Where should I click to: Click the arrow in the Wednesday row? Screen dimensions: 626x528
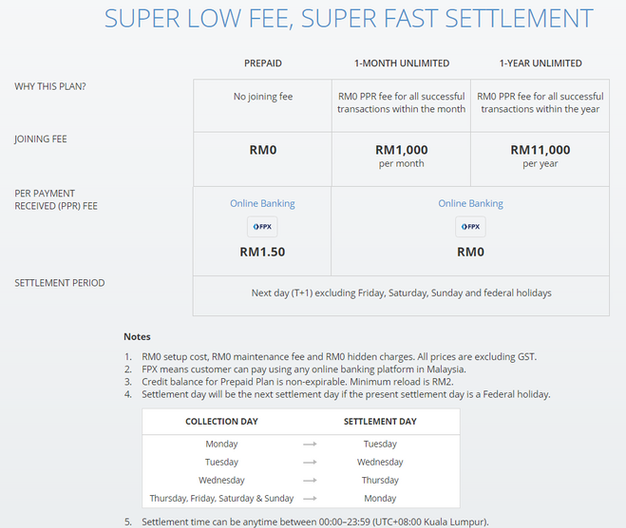pos(310,480)
